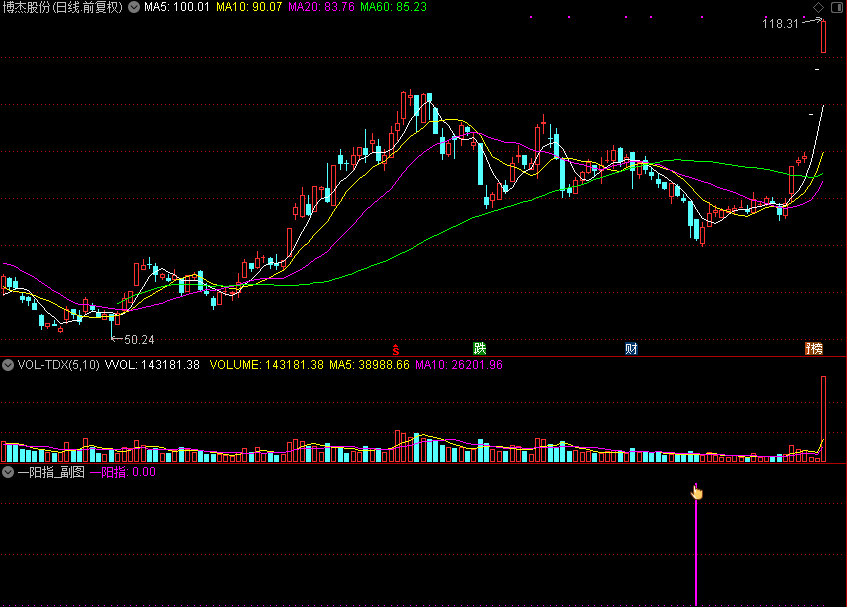Open the dropdown next to 博杰股份 title
The image size is (847, 607).
pyautogui.click(x=134, y=7)
